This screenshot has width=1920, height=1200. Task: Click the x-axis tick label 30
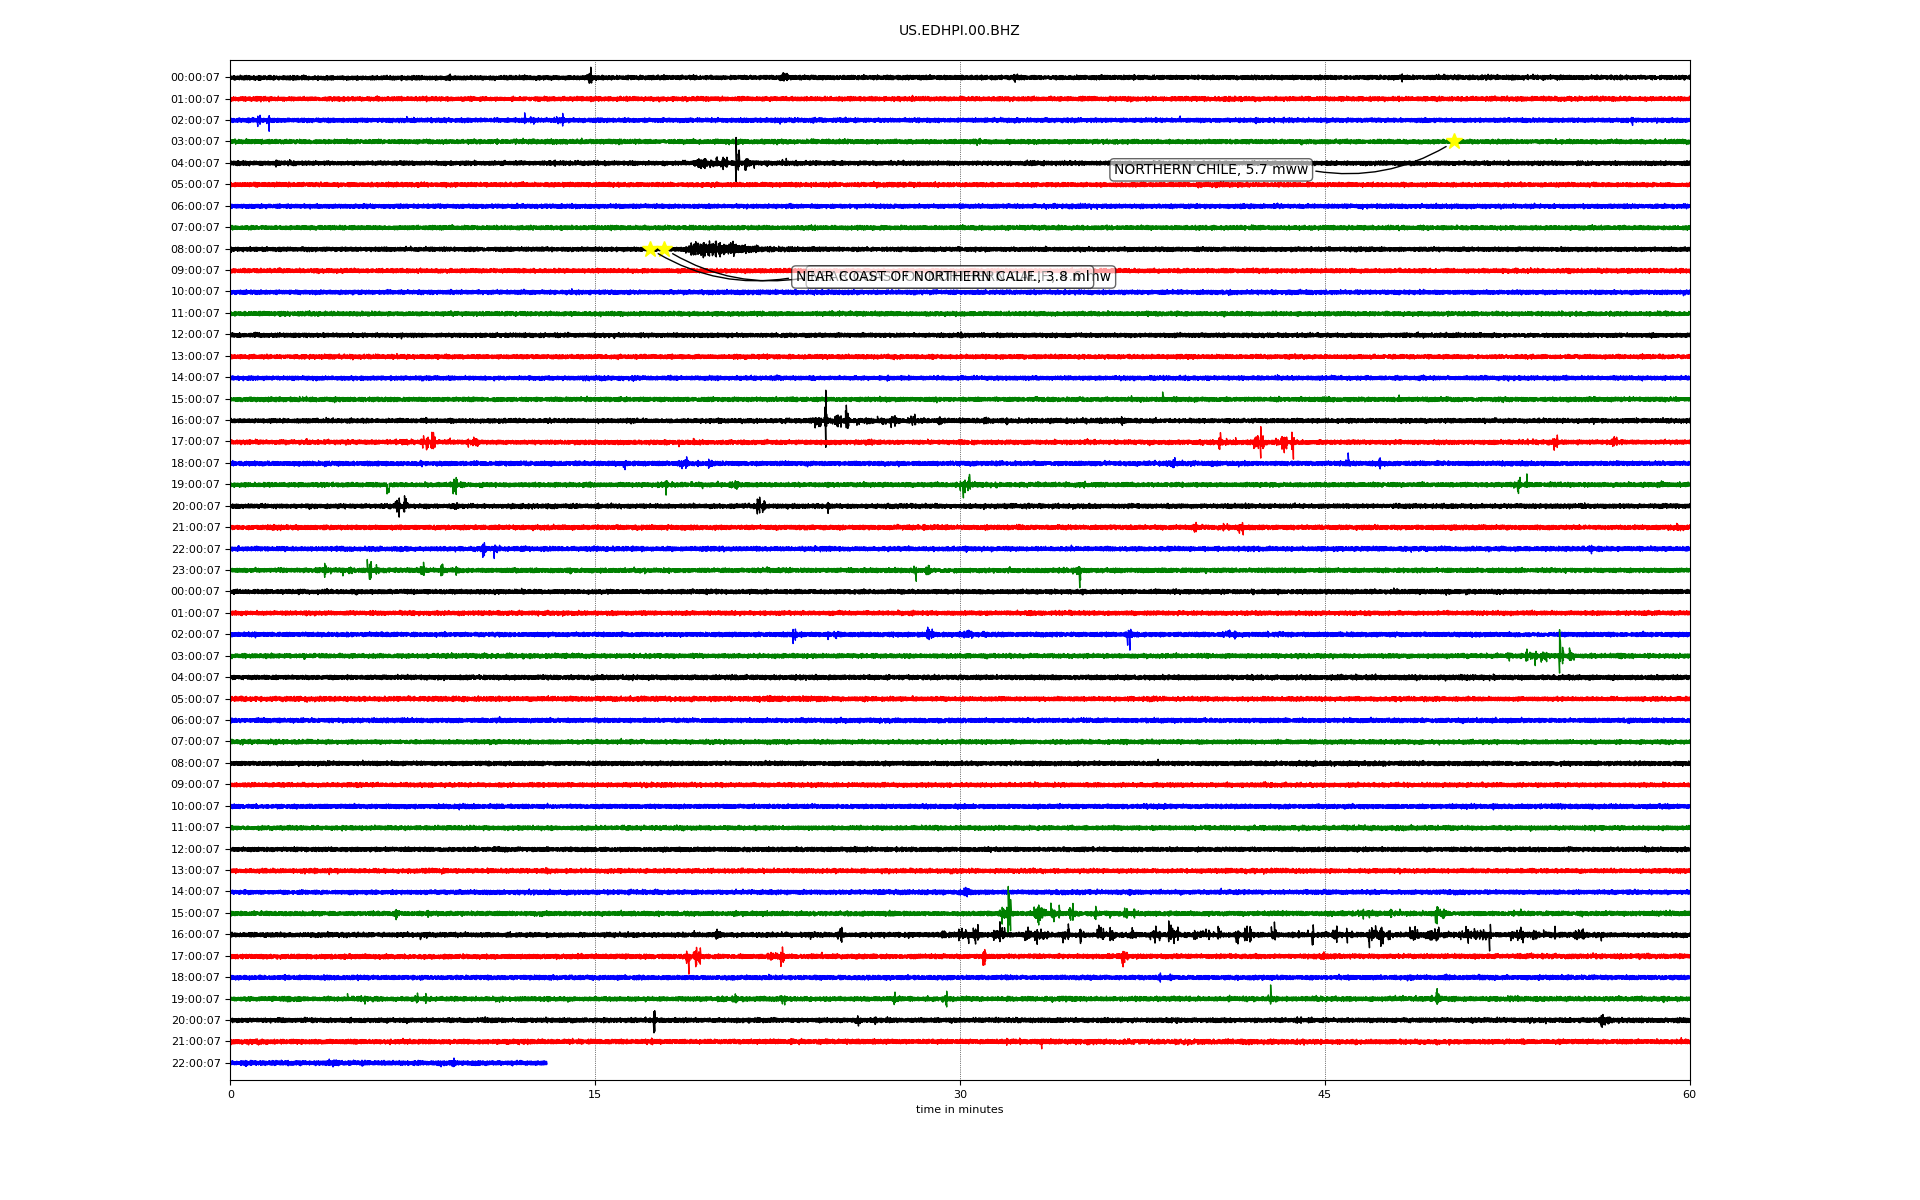960,1094
